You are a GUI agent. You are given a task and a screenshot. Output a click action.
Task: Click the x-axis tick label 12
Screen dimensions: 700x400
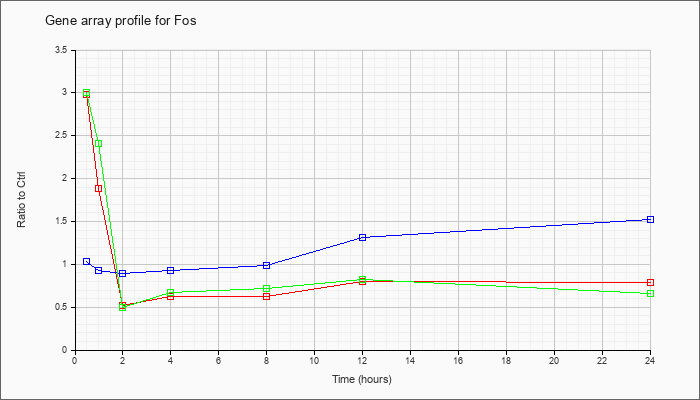pos(362,361)
